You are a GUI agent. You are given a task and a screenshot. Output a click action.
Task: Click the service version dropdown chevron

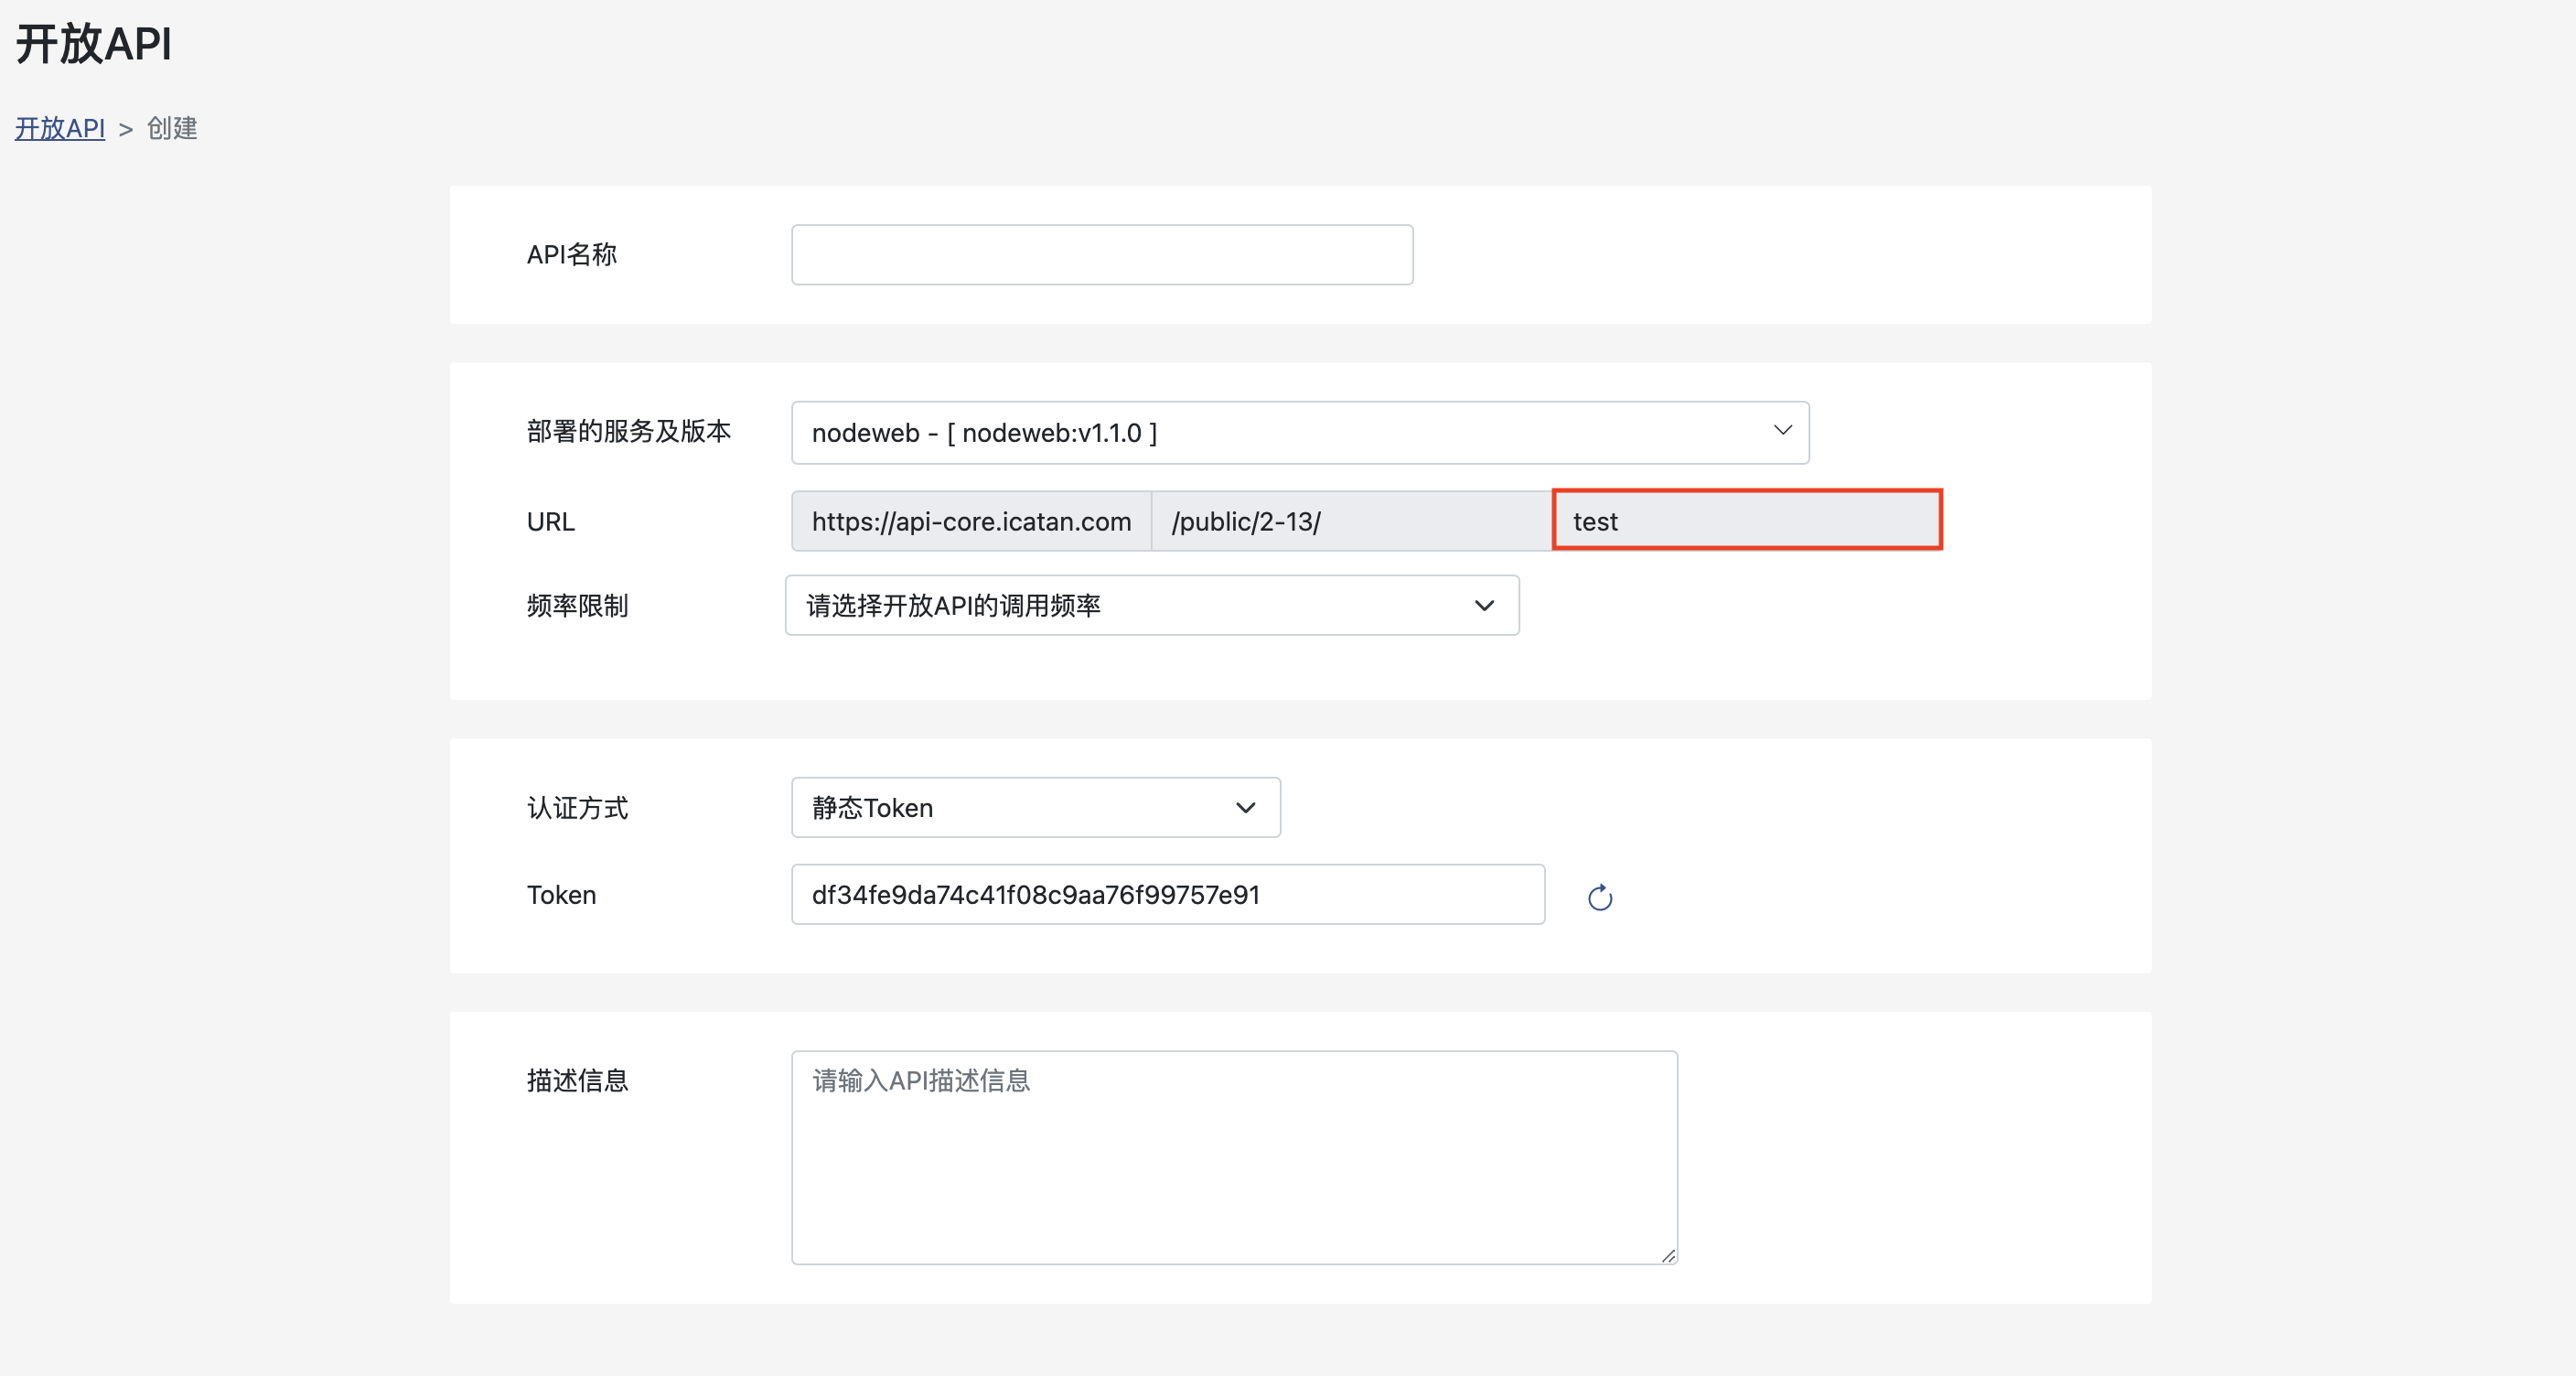1782,431
